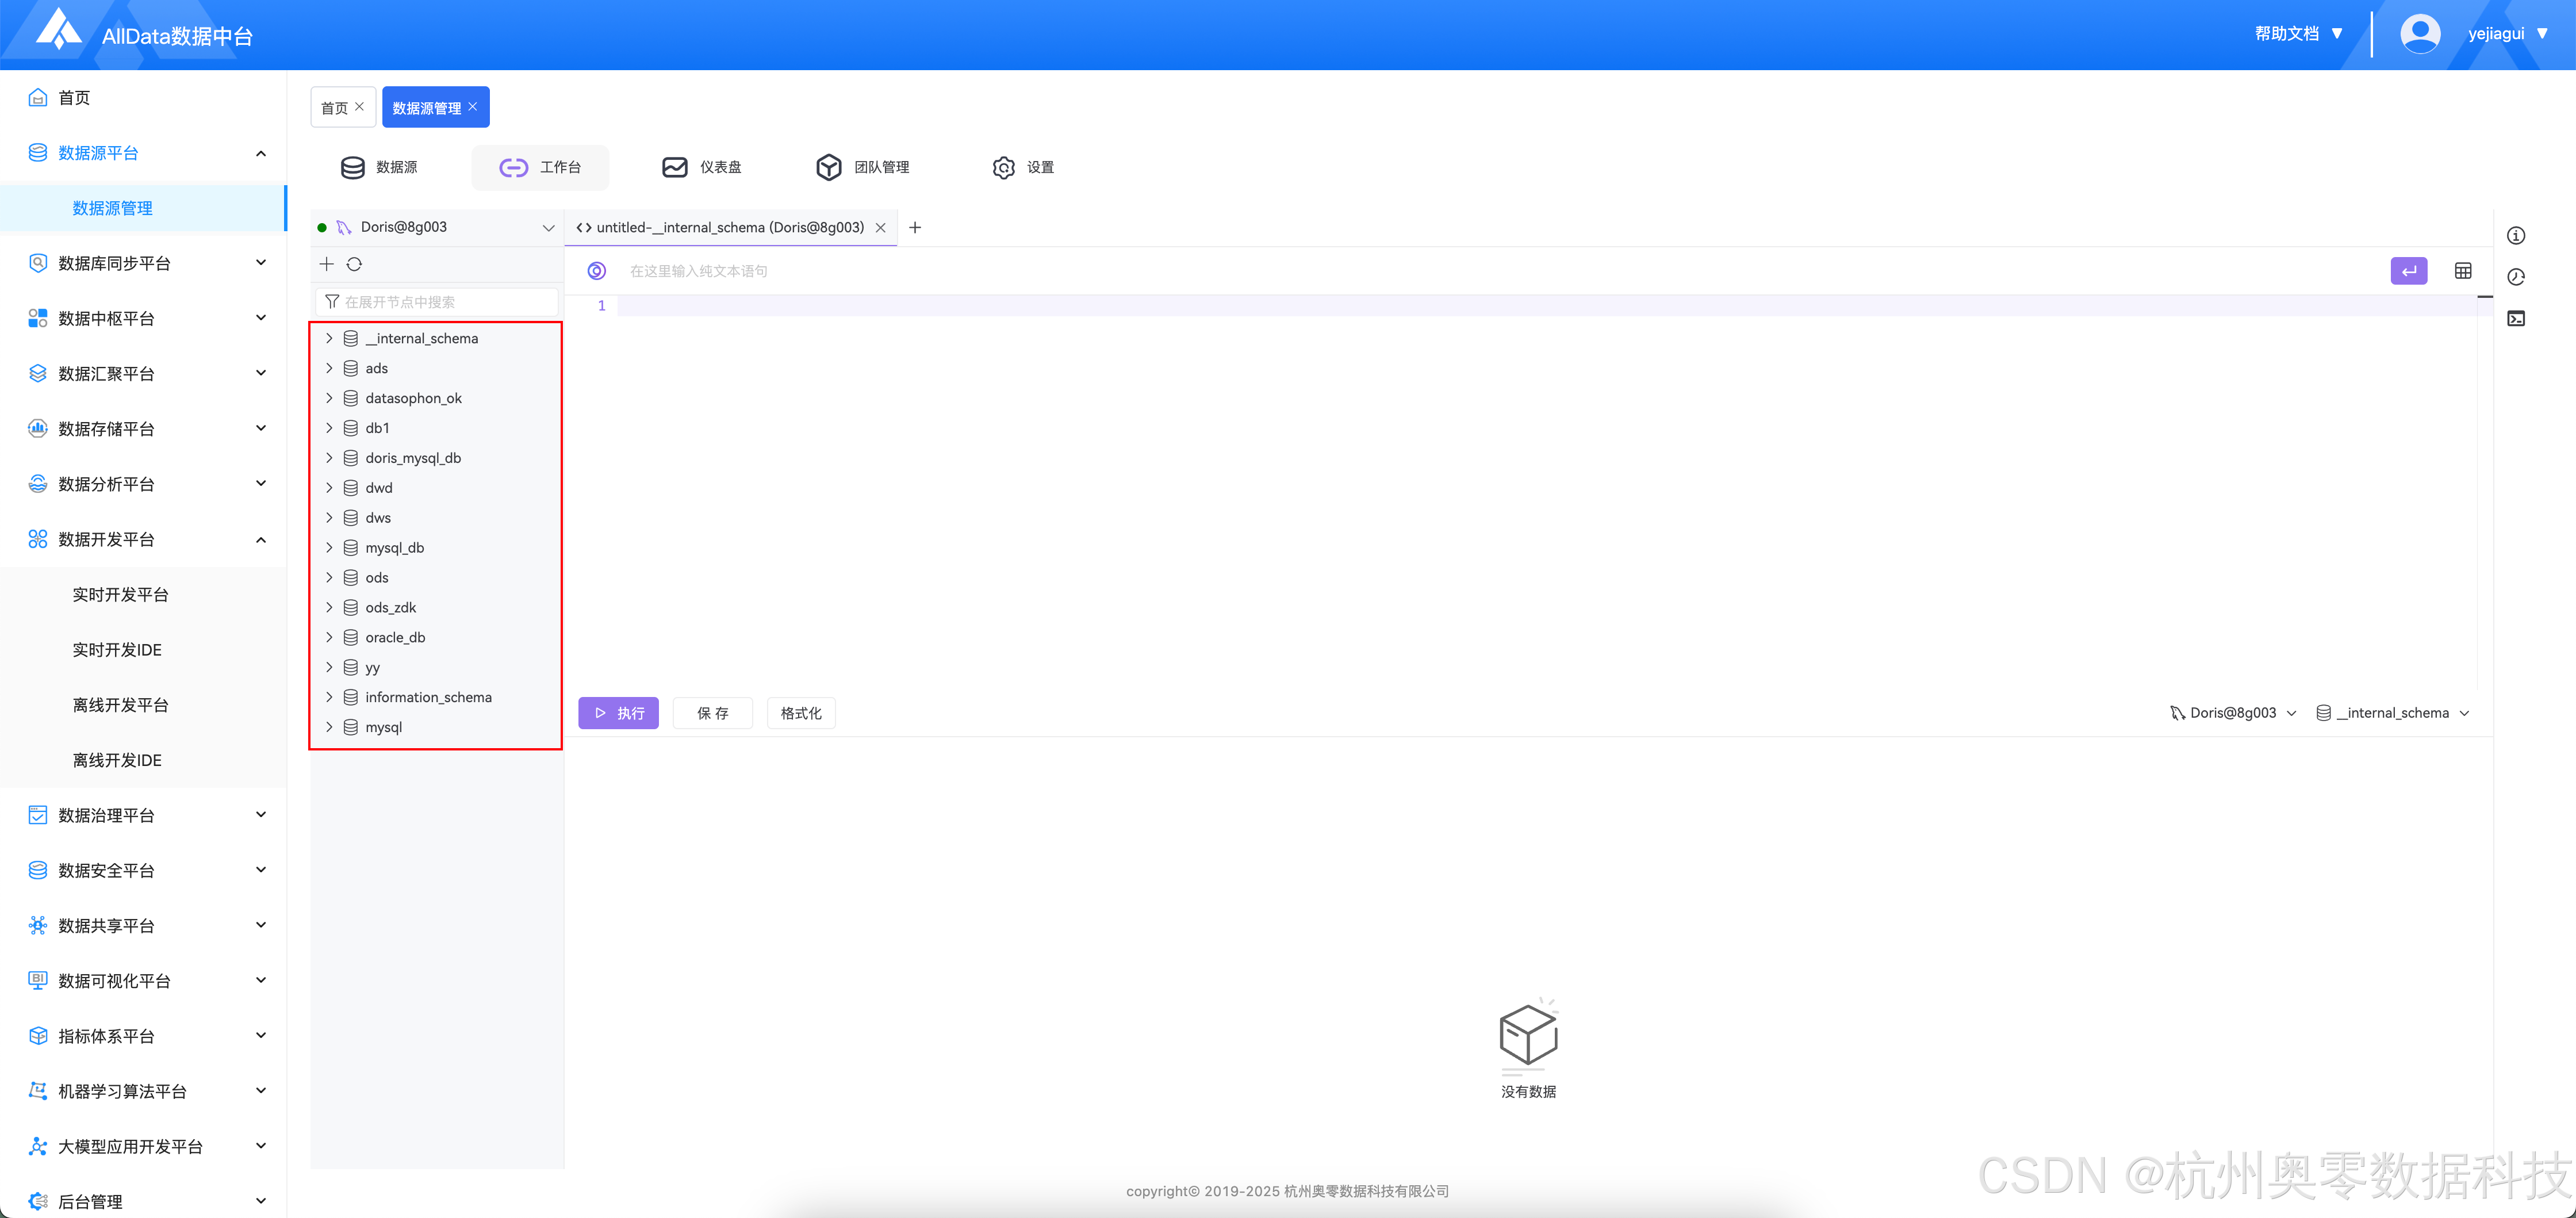2576x1218 pixels.
Task: Expand the __internal_schema database node
Action: (329, 339)
